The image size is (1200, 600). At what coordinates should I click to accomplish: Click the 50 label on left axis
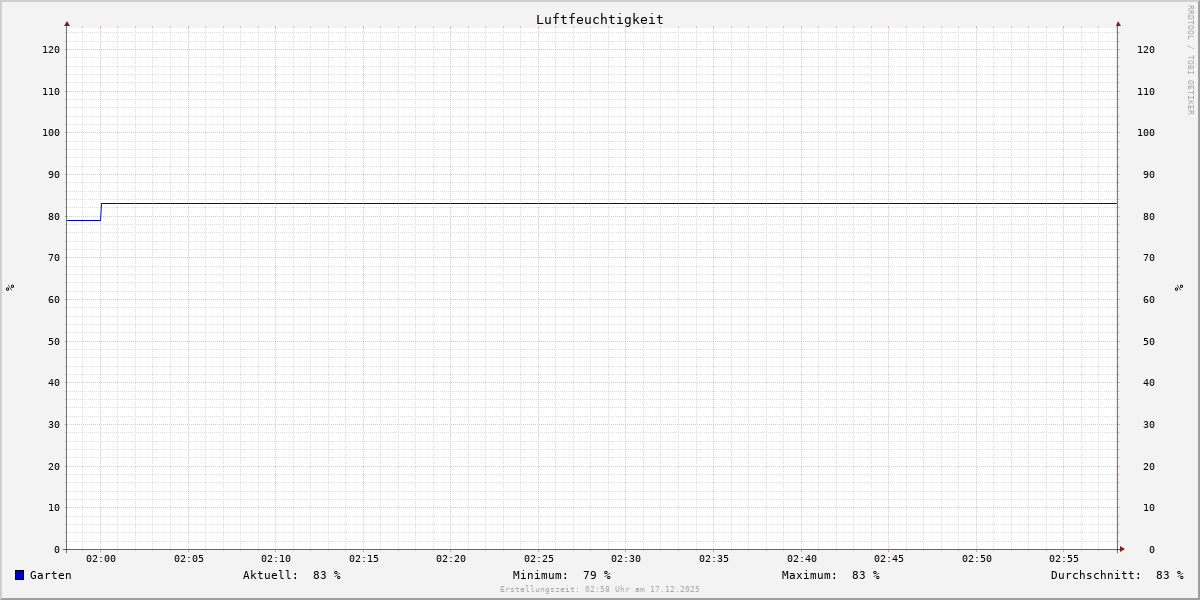point(54,341)
